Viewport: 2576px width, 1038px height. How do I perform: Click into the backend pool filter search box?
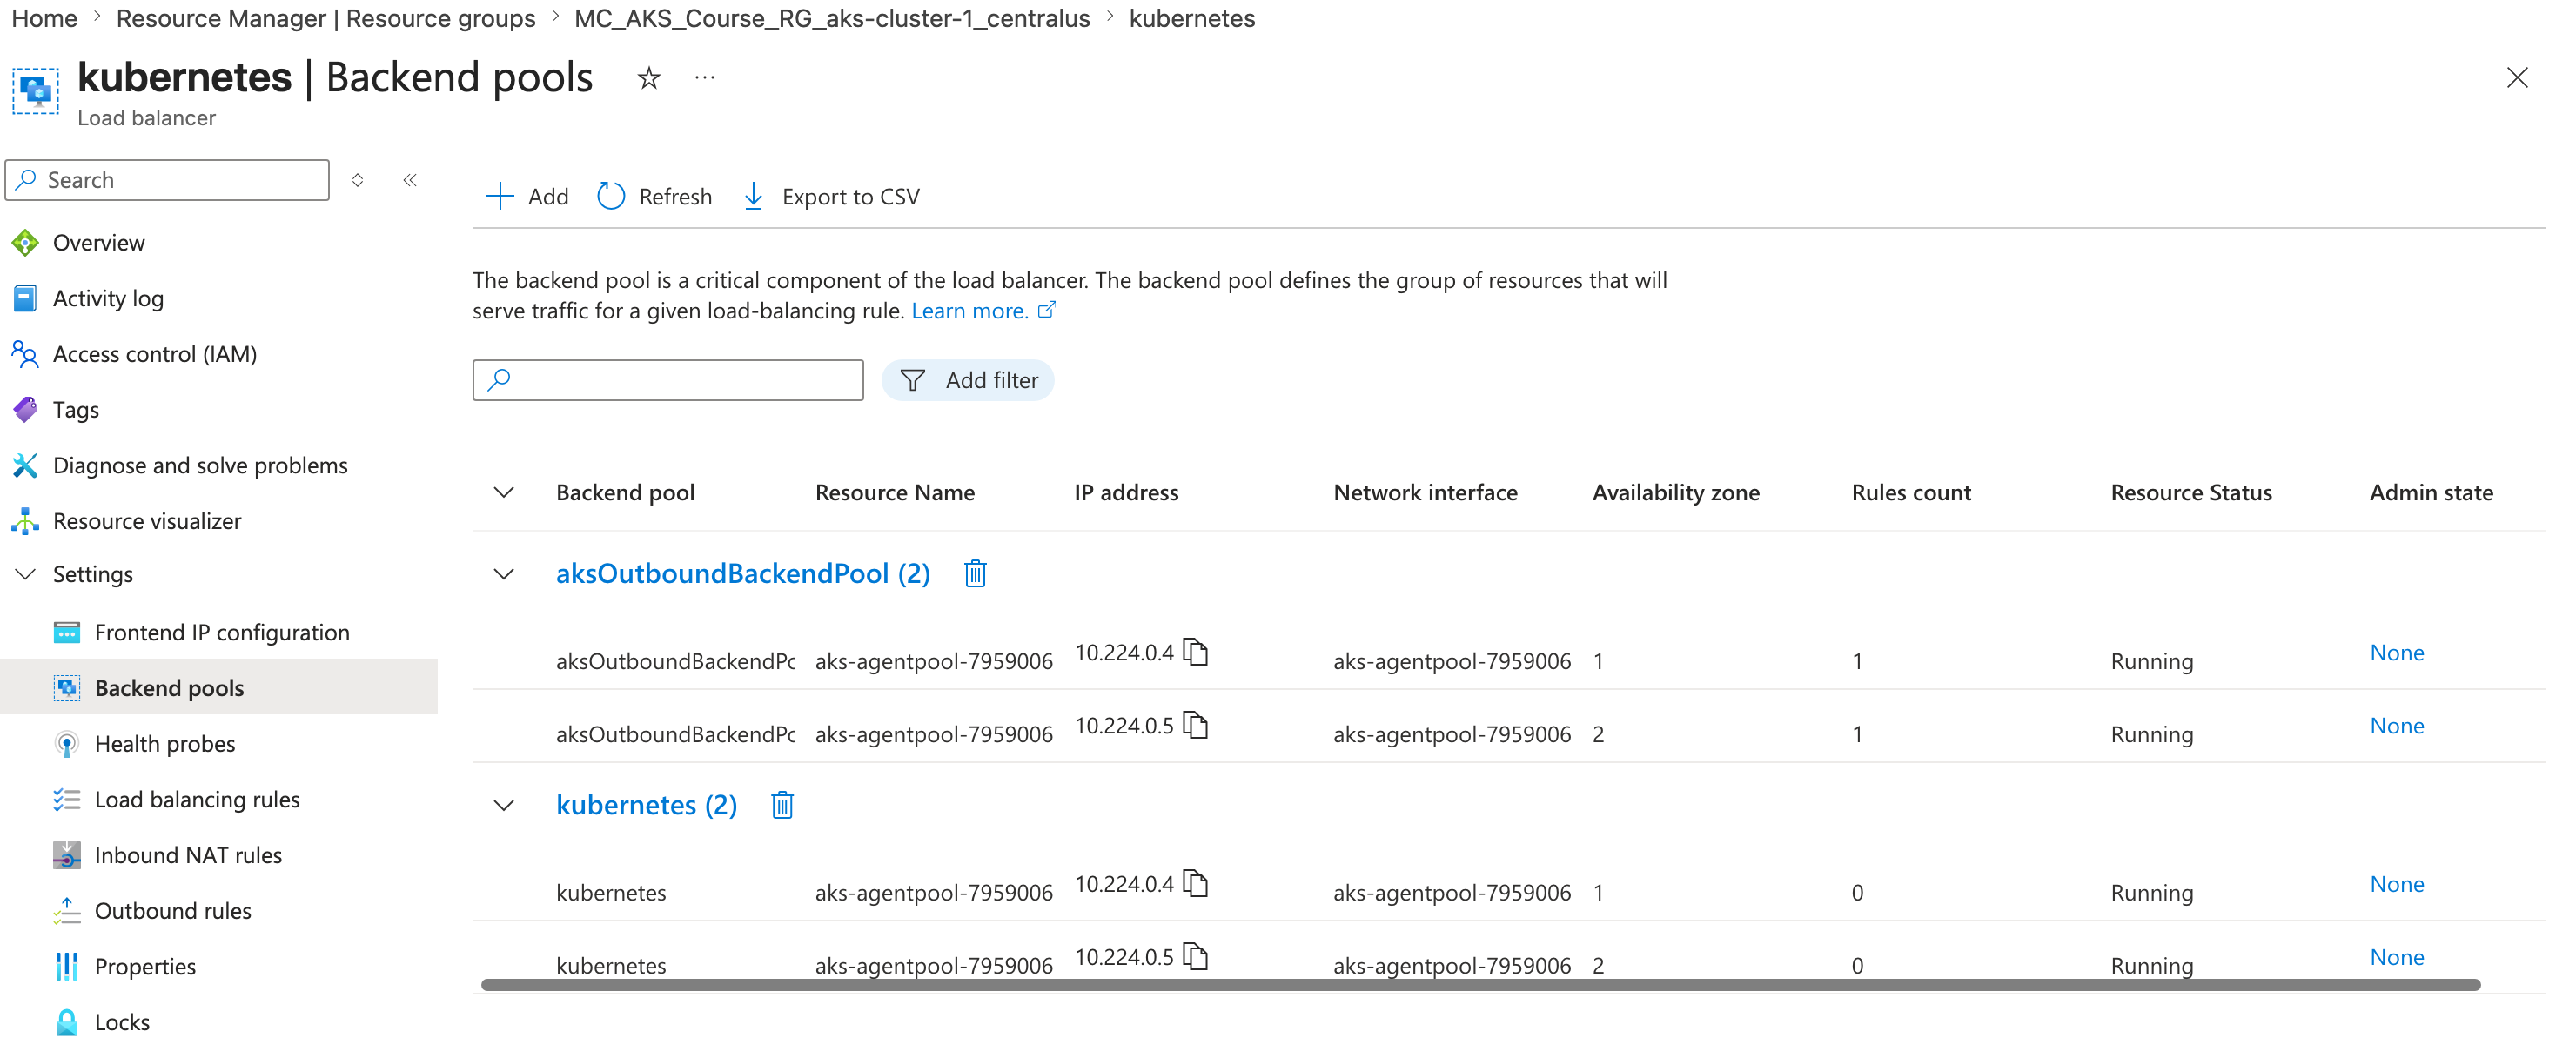point(668,380)
